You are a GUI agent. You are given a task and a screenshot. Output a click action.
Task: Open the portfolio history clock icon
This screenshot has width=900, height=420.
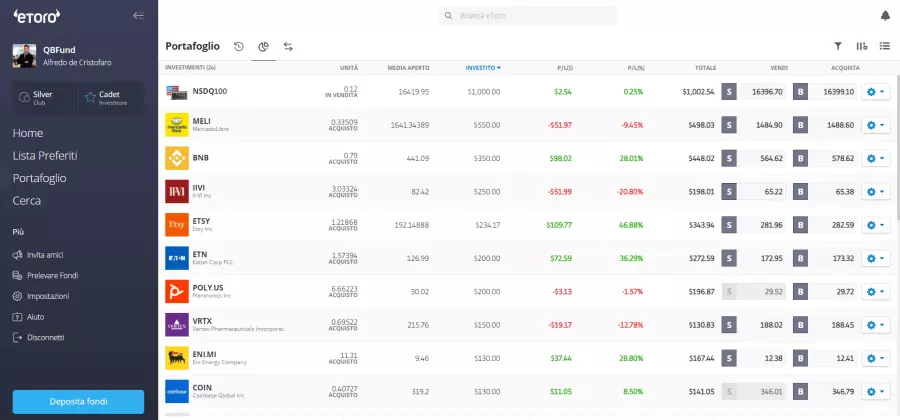(x=239, y=47)
